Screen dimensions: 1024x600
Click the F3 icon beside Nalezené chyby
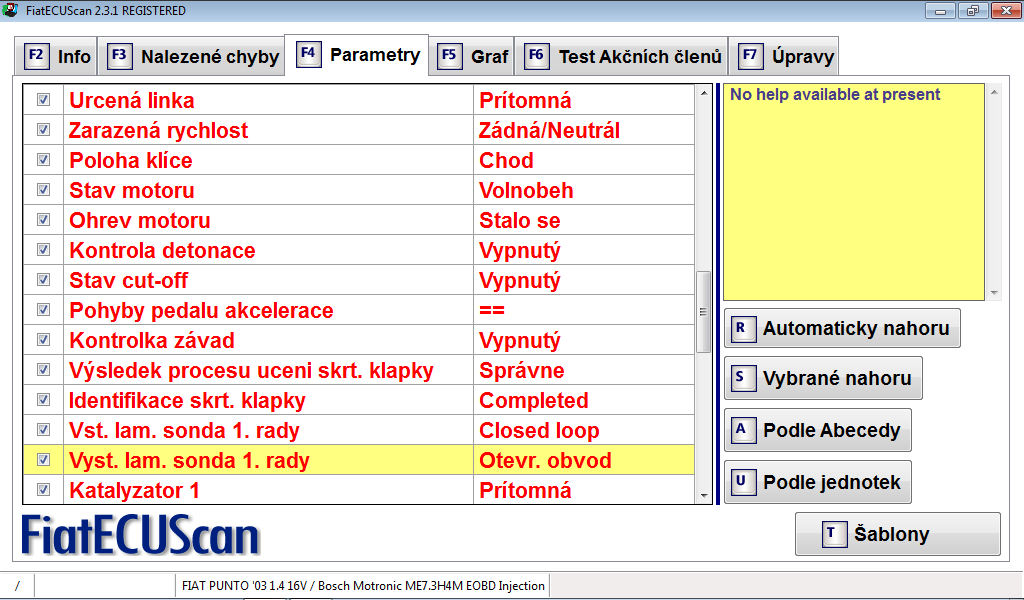120,56
